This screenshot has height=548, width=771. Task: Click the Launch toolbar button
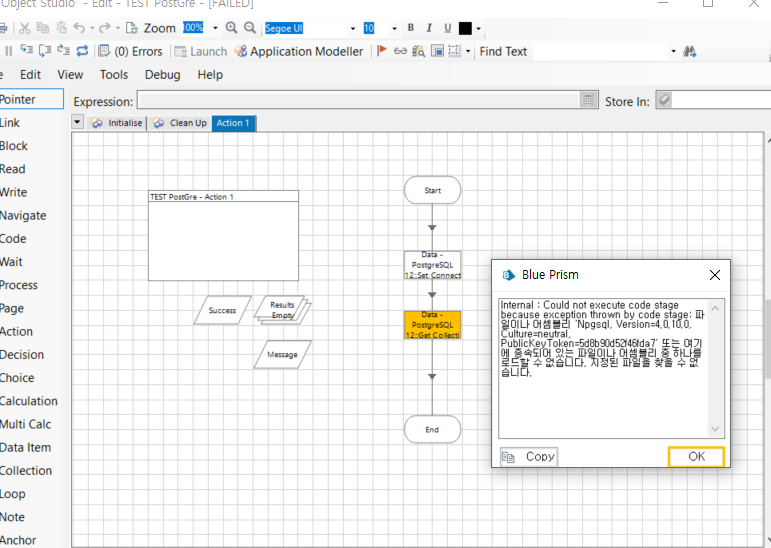(201, 51)
